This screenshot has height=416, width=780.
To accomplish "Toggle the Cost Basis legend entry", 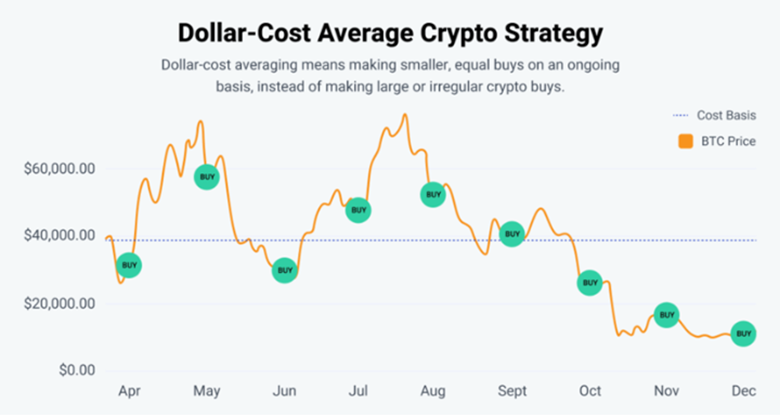I will (726, 115).
